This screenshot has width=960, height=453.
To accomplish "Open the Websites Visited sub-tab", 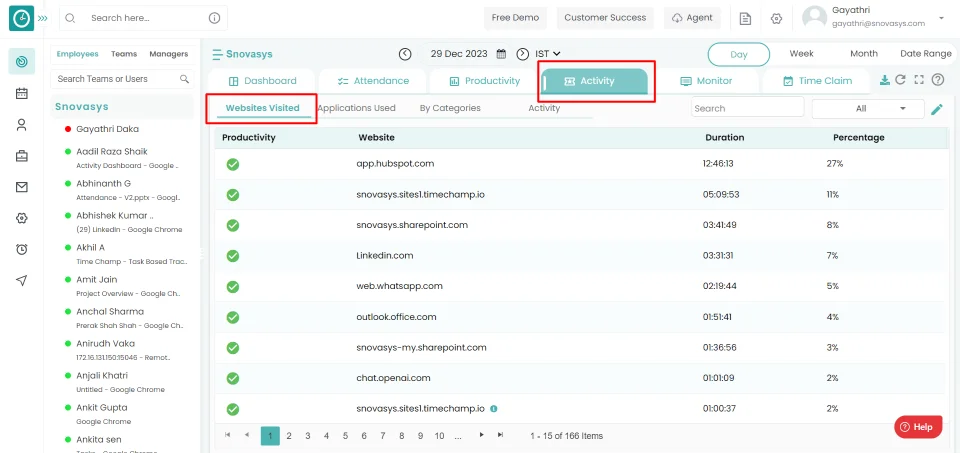I will coord(263,108).
